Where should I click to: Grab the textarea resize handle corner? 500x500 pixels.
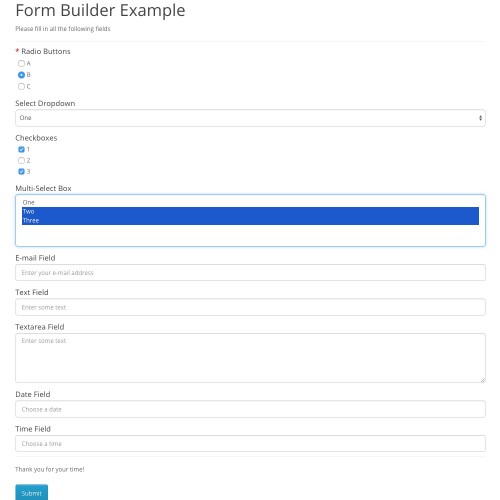[483, 380]
